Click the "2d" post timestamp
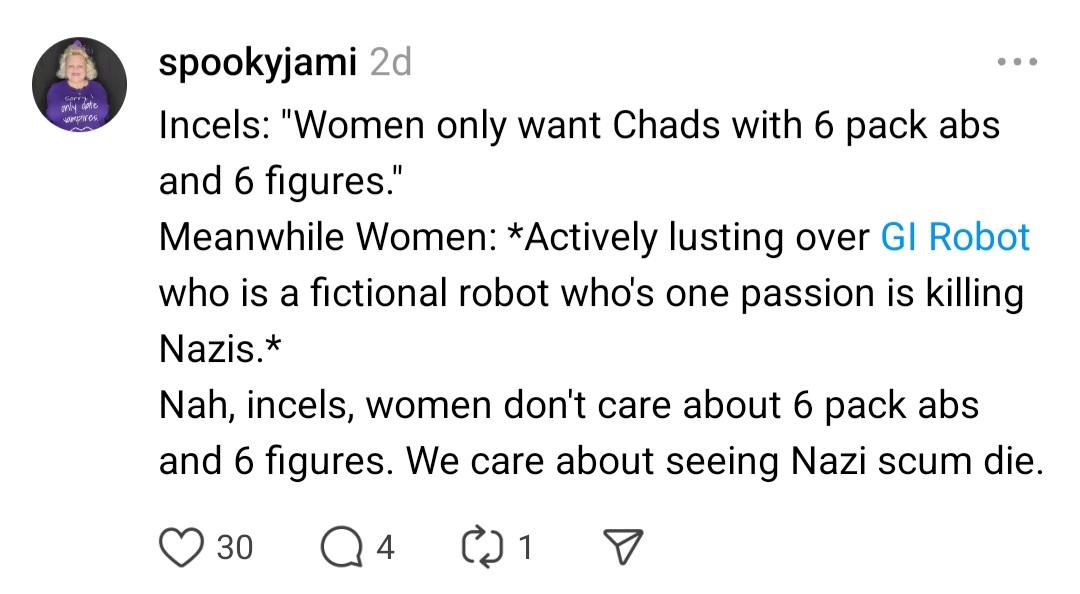 pos(390,63)
